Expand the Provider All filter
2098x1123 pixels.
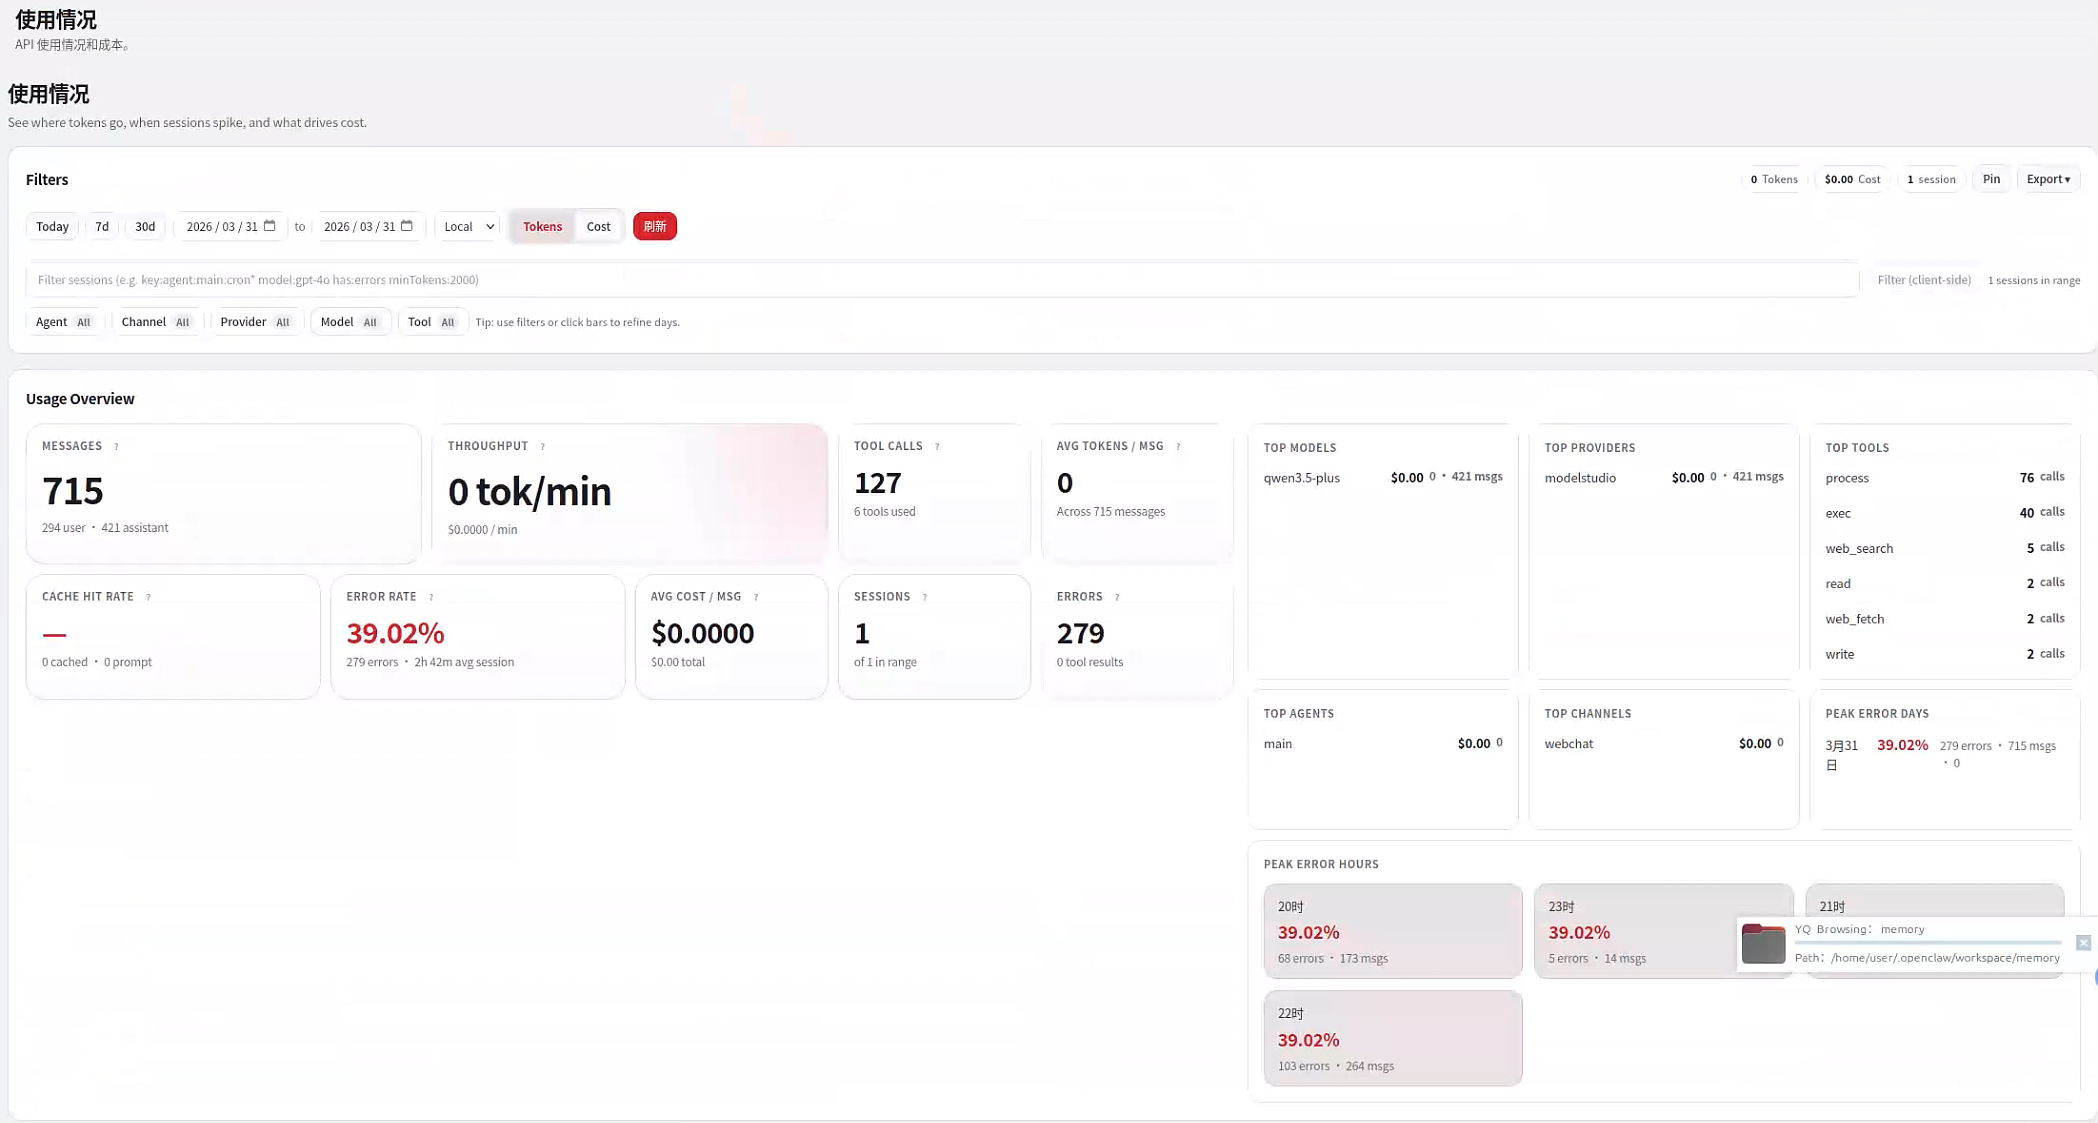[x=254, y=322]
